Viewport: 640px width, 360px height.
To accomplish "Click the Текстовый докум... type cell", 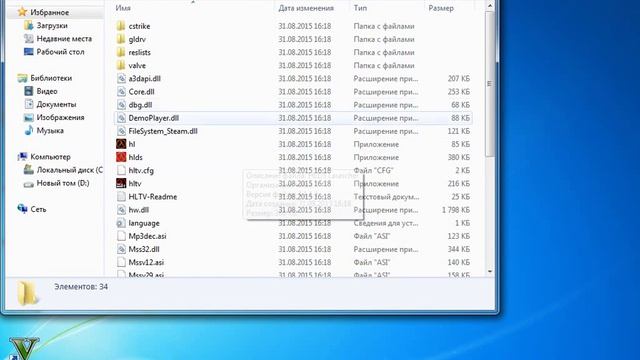I will (386, 197).
